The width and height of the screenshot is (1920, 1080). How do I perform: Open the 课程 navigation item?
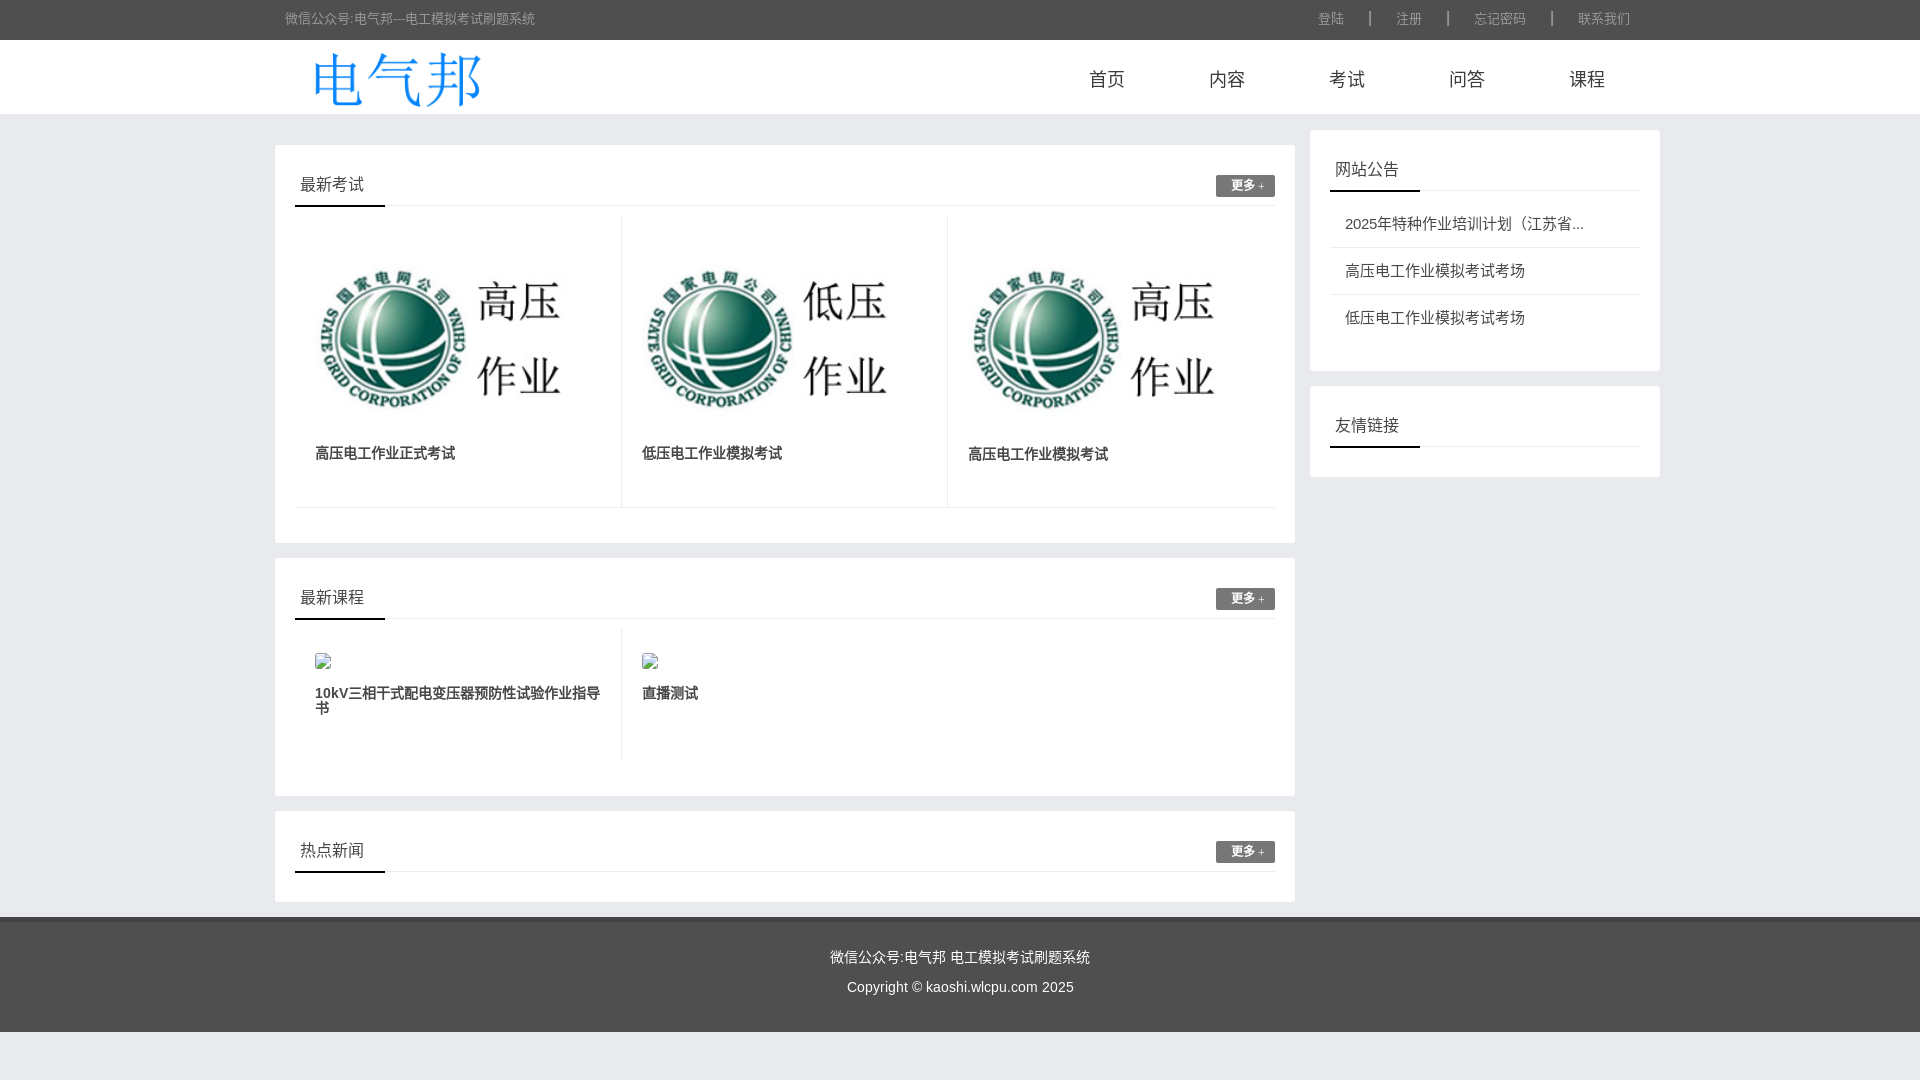[1587, 79]
